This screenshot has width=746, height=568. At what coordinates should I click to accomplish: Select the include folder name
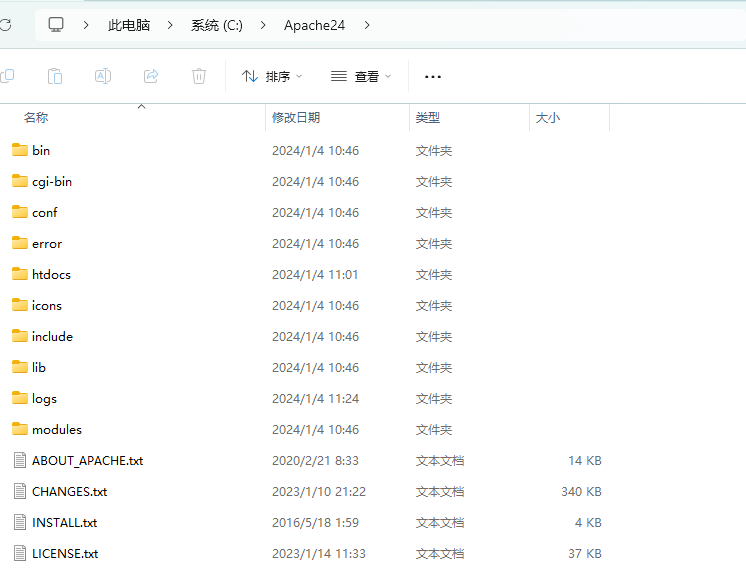click(52, 336)
